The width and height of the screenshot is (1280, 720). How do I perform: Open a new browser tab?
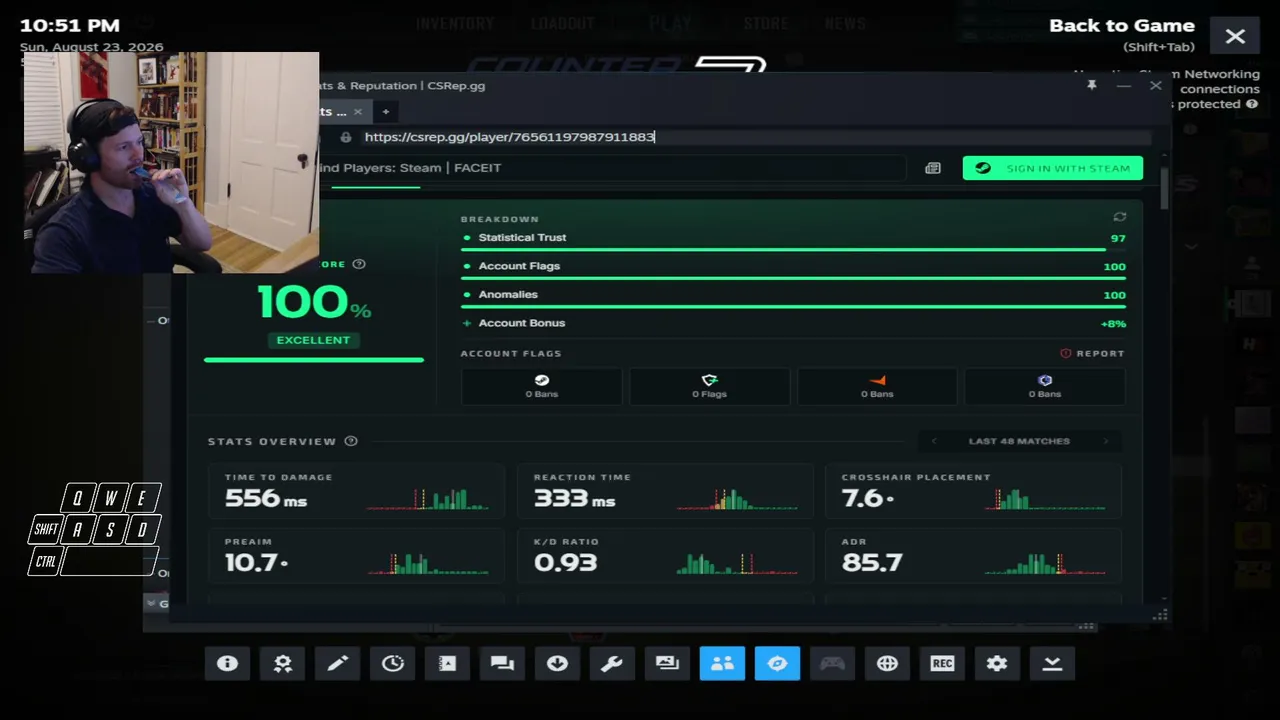385,111
